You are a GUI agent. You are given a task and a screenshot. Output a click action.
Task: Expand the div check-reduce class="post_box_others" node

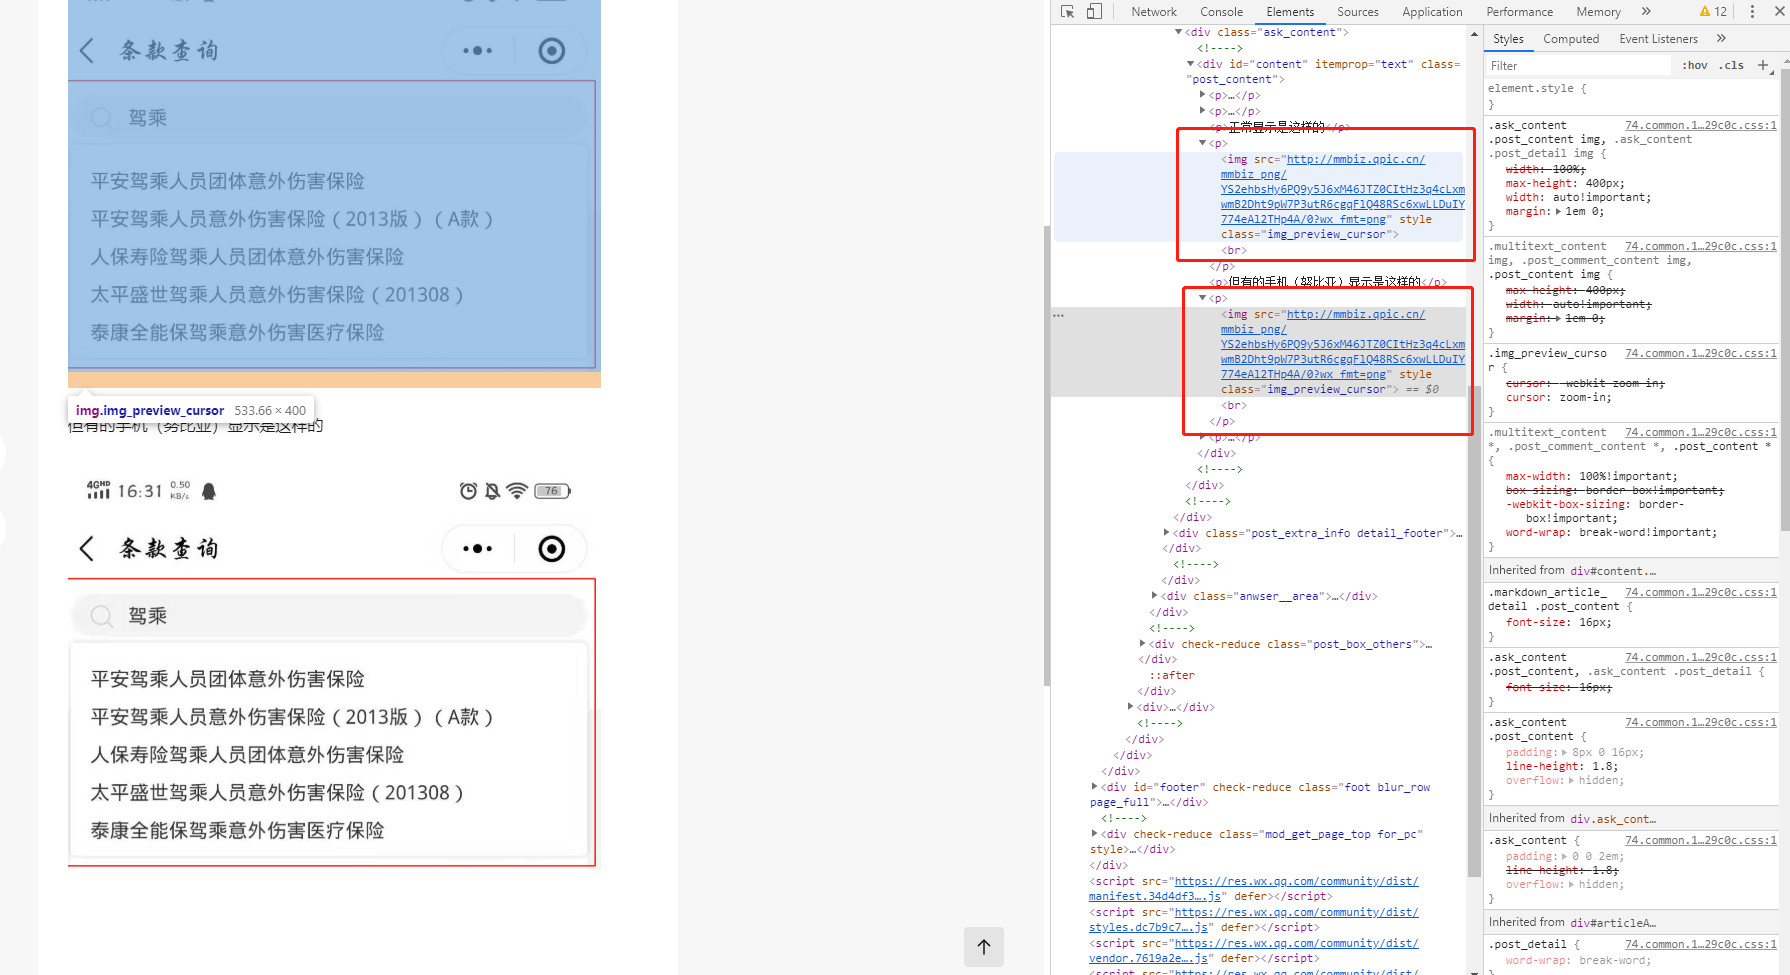tap(1142, 644)
